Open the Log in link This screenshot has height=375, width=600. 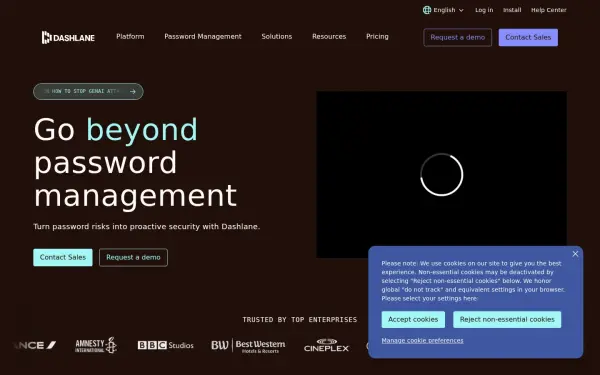(484, 10)
